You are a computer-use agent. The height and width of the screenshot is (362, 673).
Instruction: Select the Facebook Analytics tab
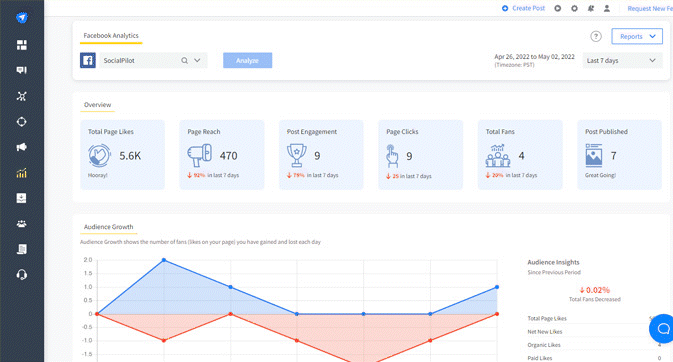111,36
